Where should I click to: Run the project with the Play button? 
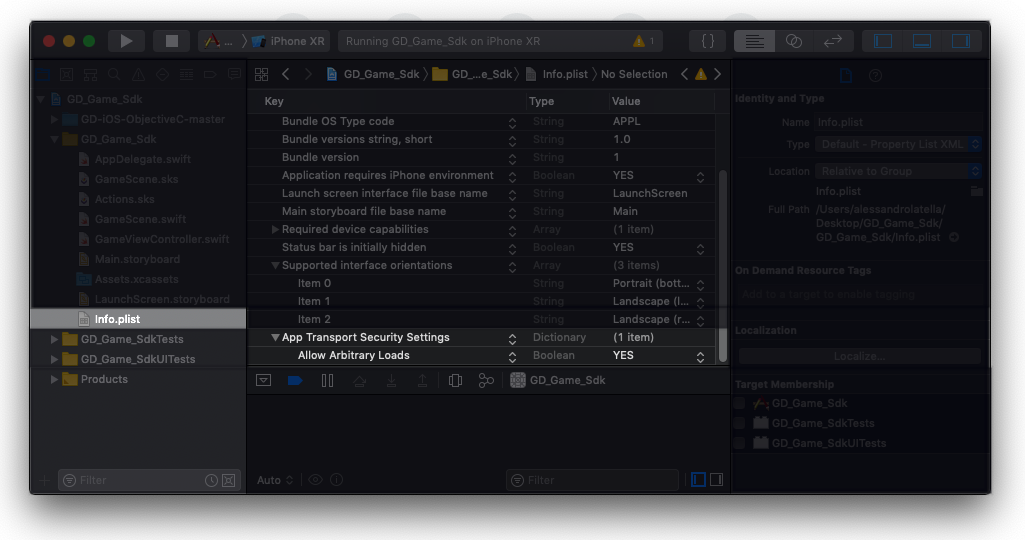pos(126,41)
